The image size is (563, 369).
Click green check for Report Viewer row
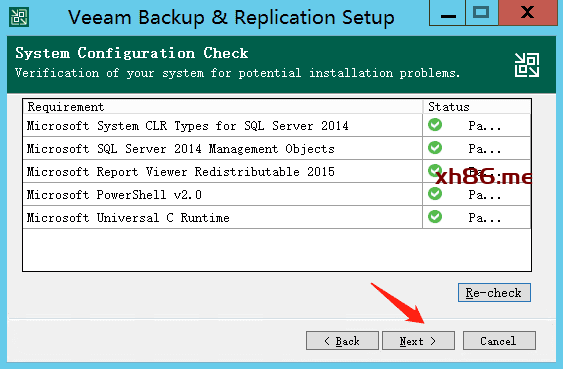[x=435, y=170]
